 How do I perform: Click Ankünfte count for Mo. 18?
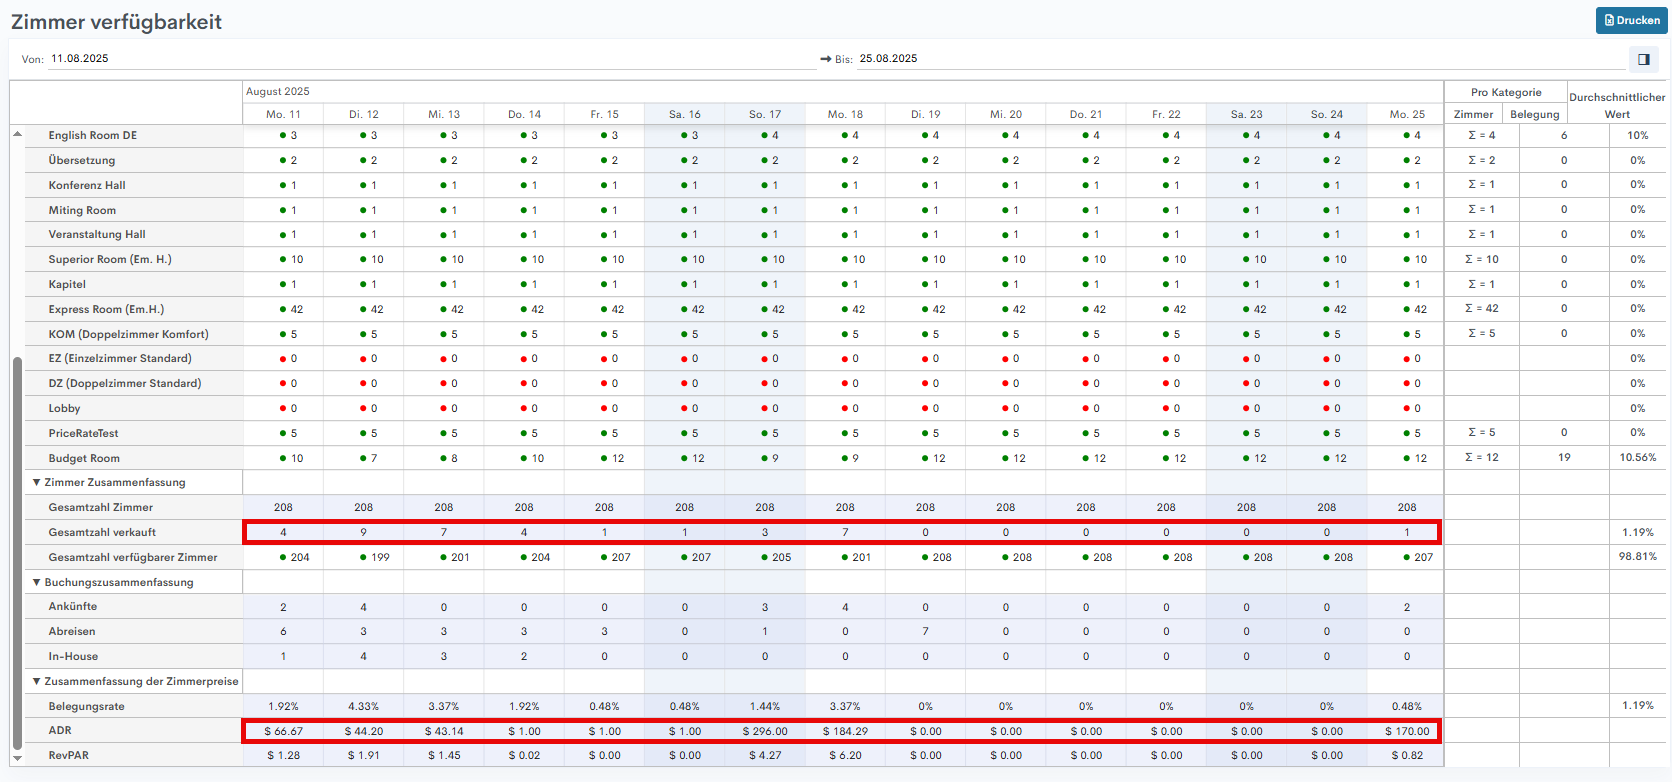[845, 607]
